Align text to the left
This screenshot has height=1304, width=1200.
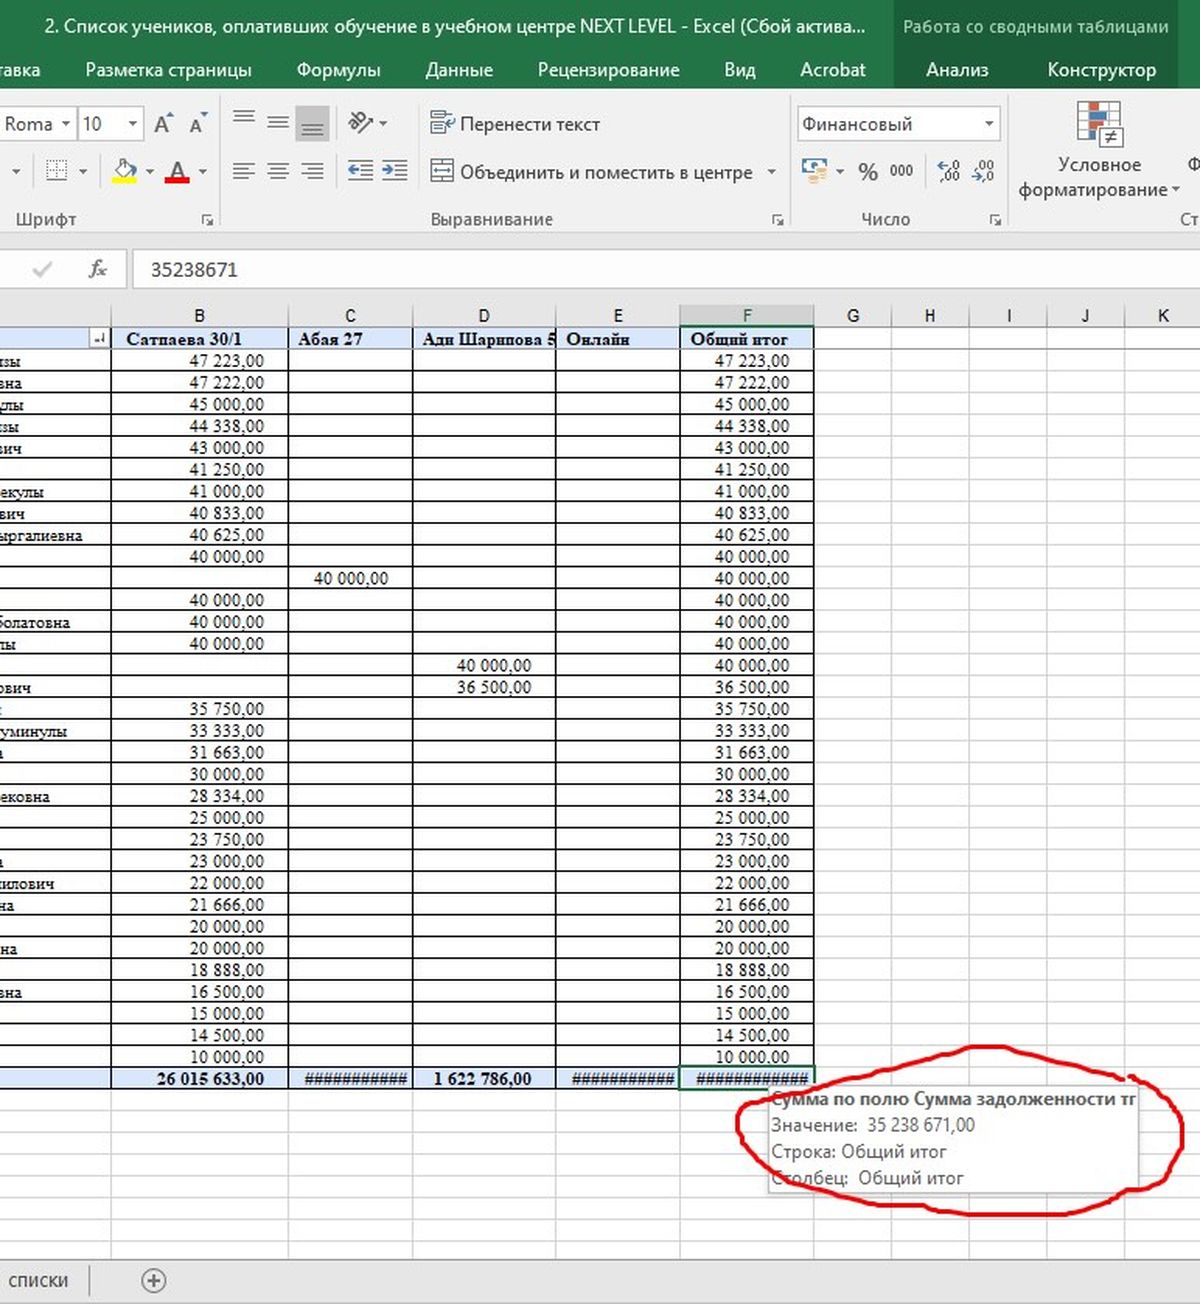coord(243,172)
